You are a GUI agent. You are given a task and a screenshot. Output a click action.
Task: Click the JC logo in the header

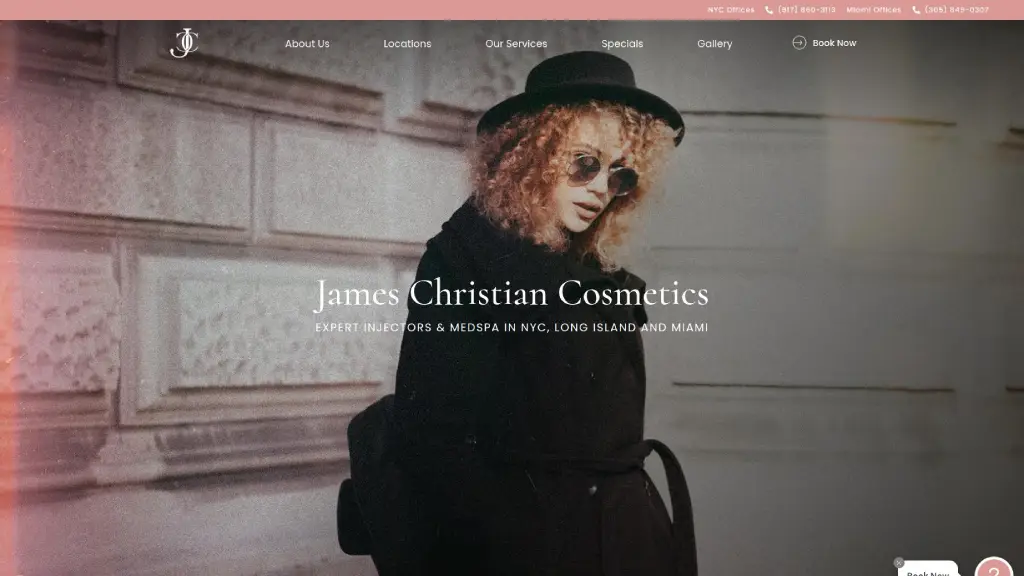click(184, 43)
